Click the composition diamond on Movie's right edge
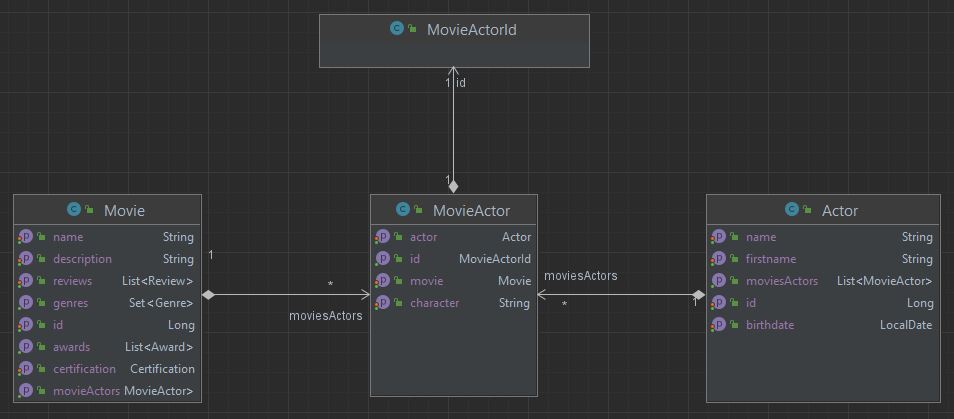 coord(209,295)
